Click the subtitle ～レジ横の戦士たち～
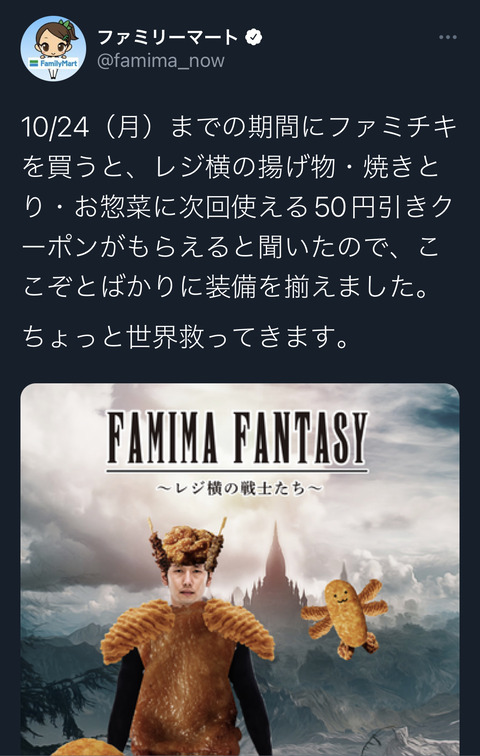Viewport: 480px width, 756px height. pos(239,488)
